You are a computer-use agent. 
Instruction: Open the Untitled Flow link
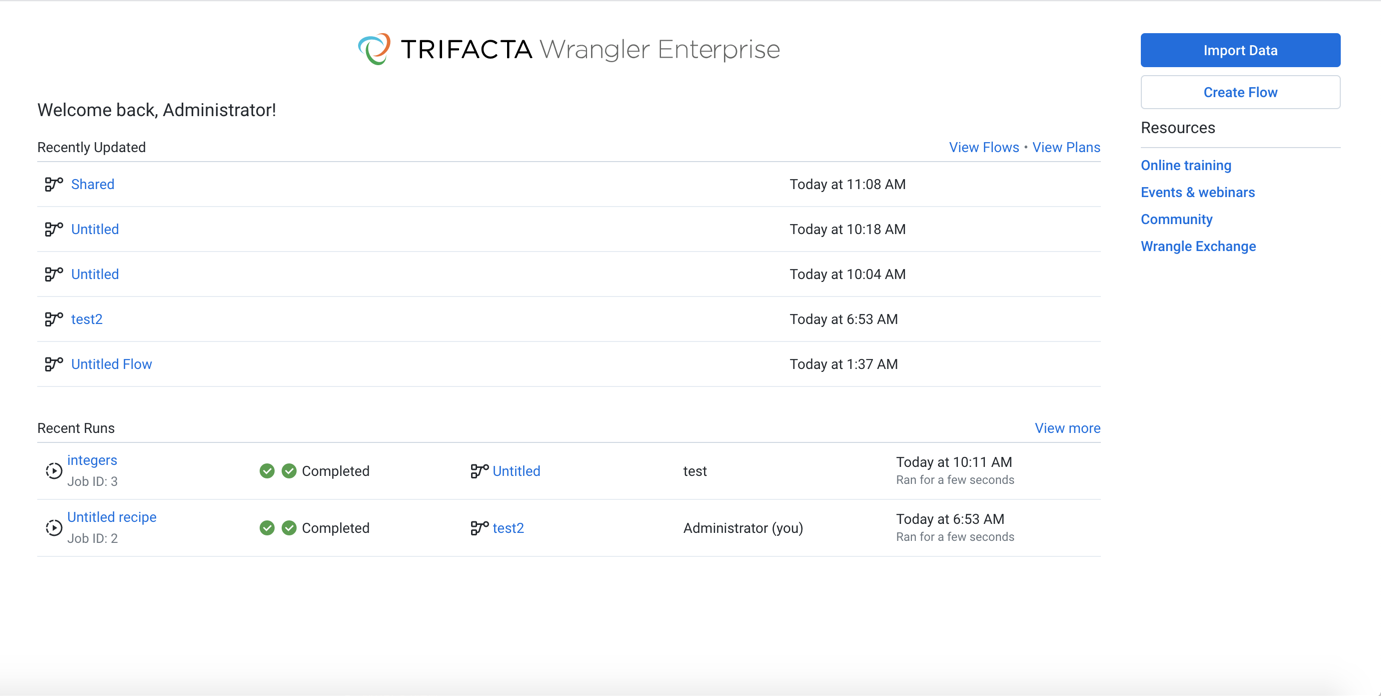coord(111,364)
